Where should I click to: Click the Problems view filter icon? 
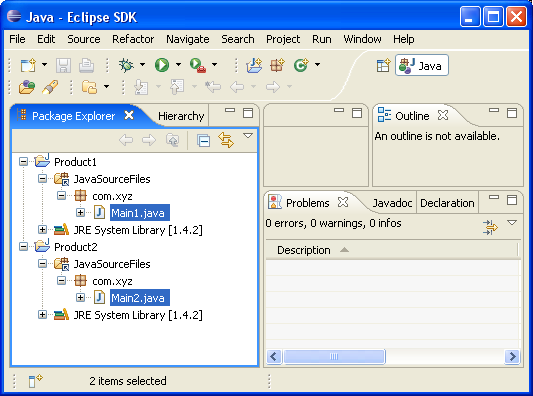[x=490, y=227]
